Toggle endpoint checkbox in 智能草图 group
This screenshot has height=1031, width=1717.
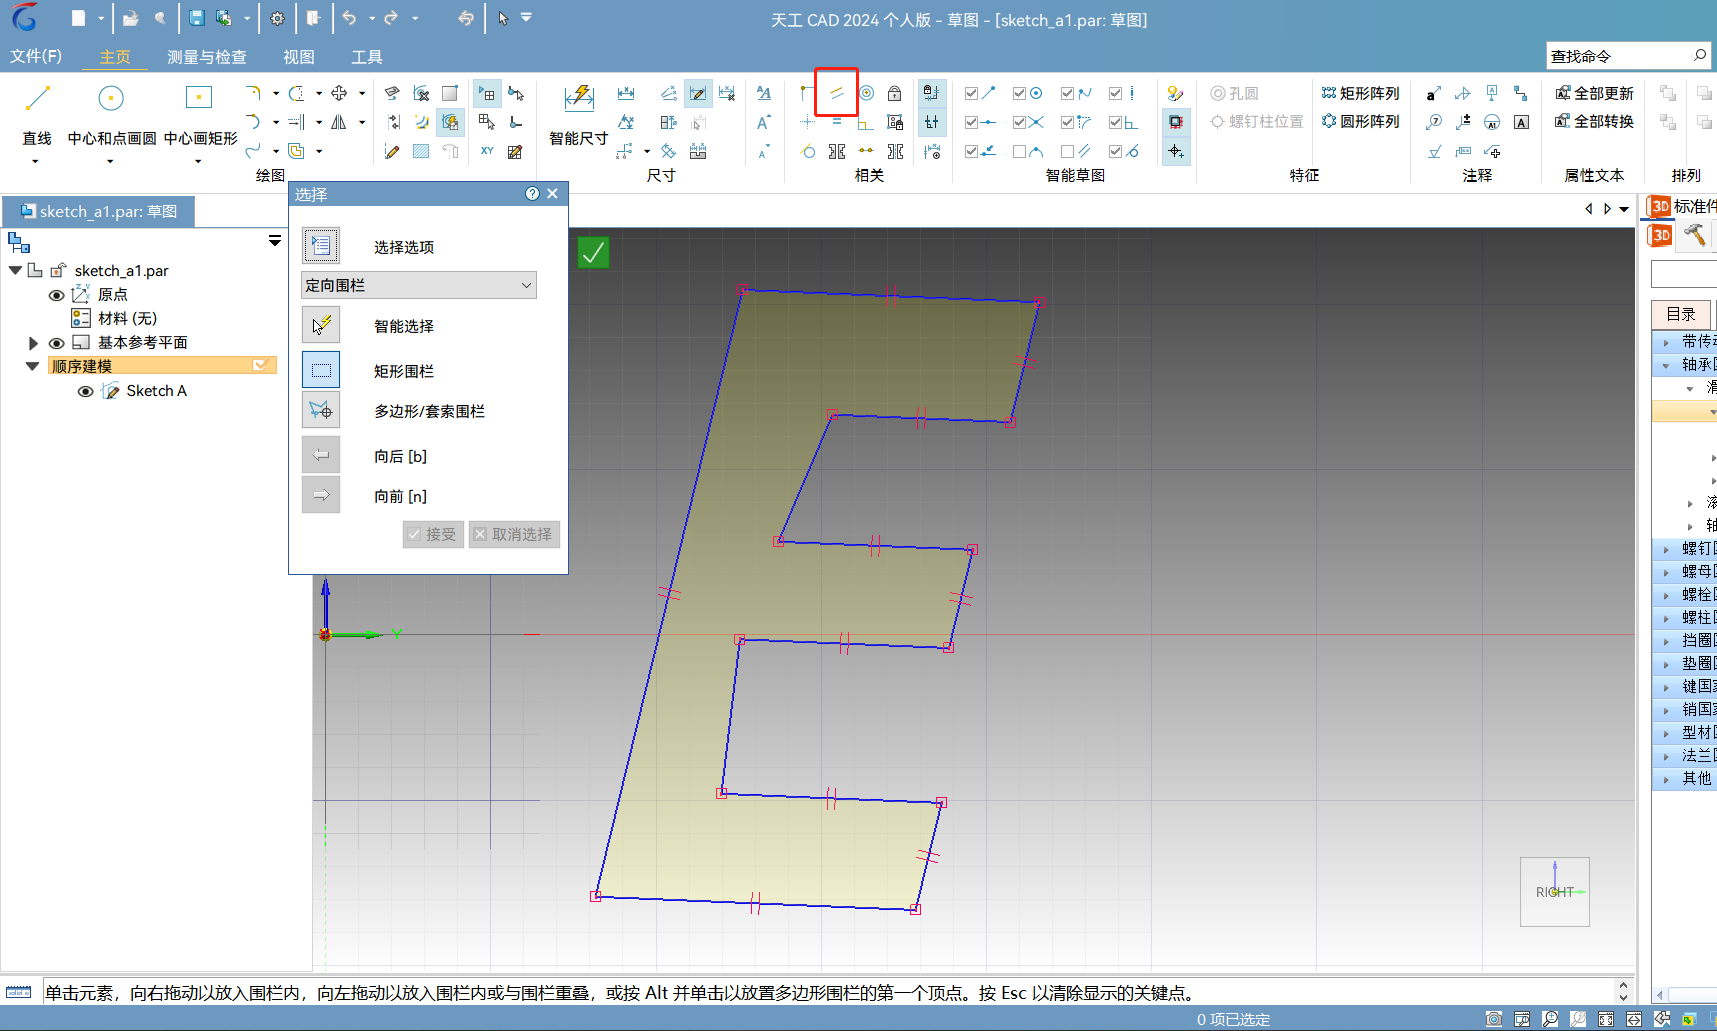pyautogui.click(x=971, y=93)
